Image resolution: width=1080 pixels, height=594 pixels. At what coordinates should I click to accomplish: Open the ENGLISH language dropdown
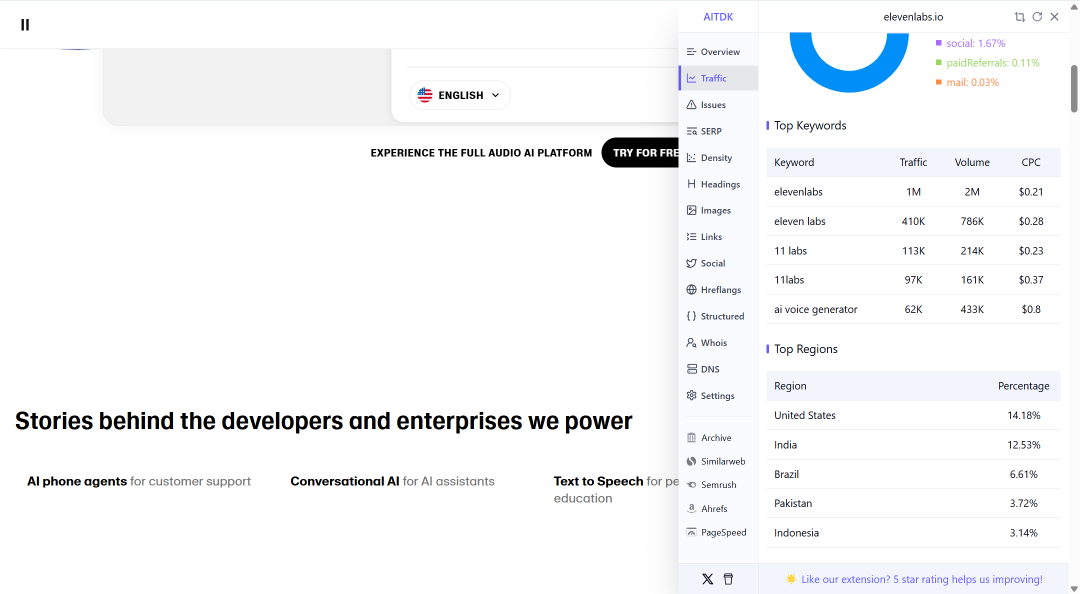(459, 95)
